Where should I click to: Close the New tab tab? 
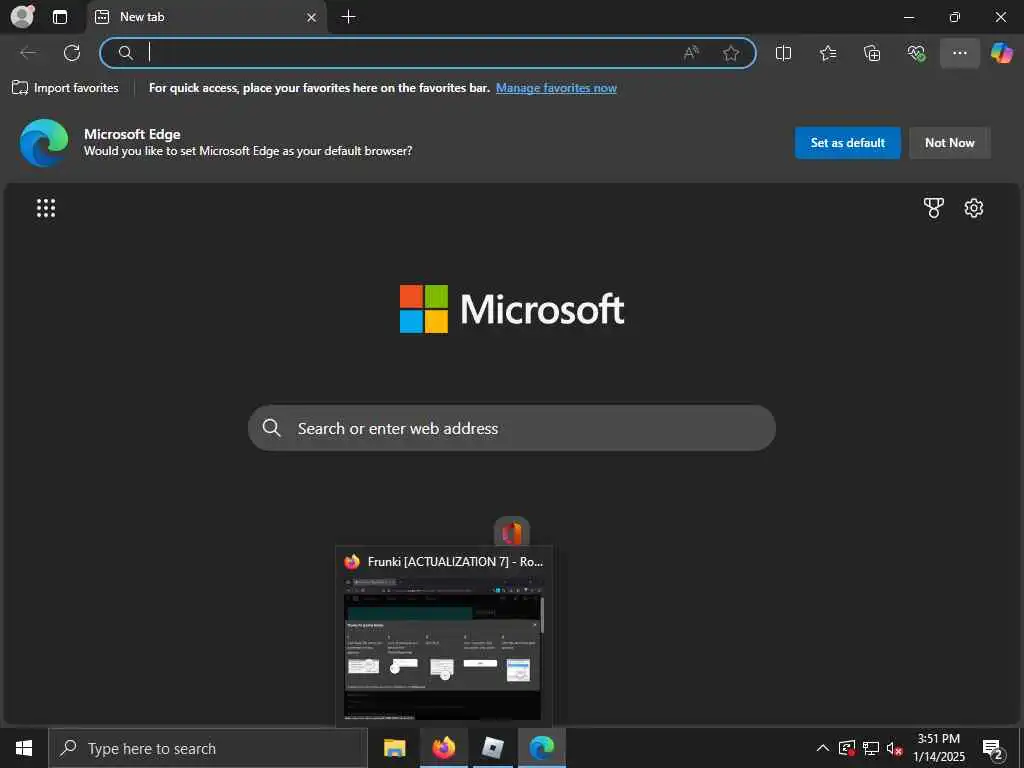click(312, 18)
